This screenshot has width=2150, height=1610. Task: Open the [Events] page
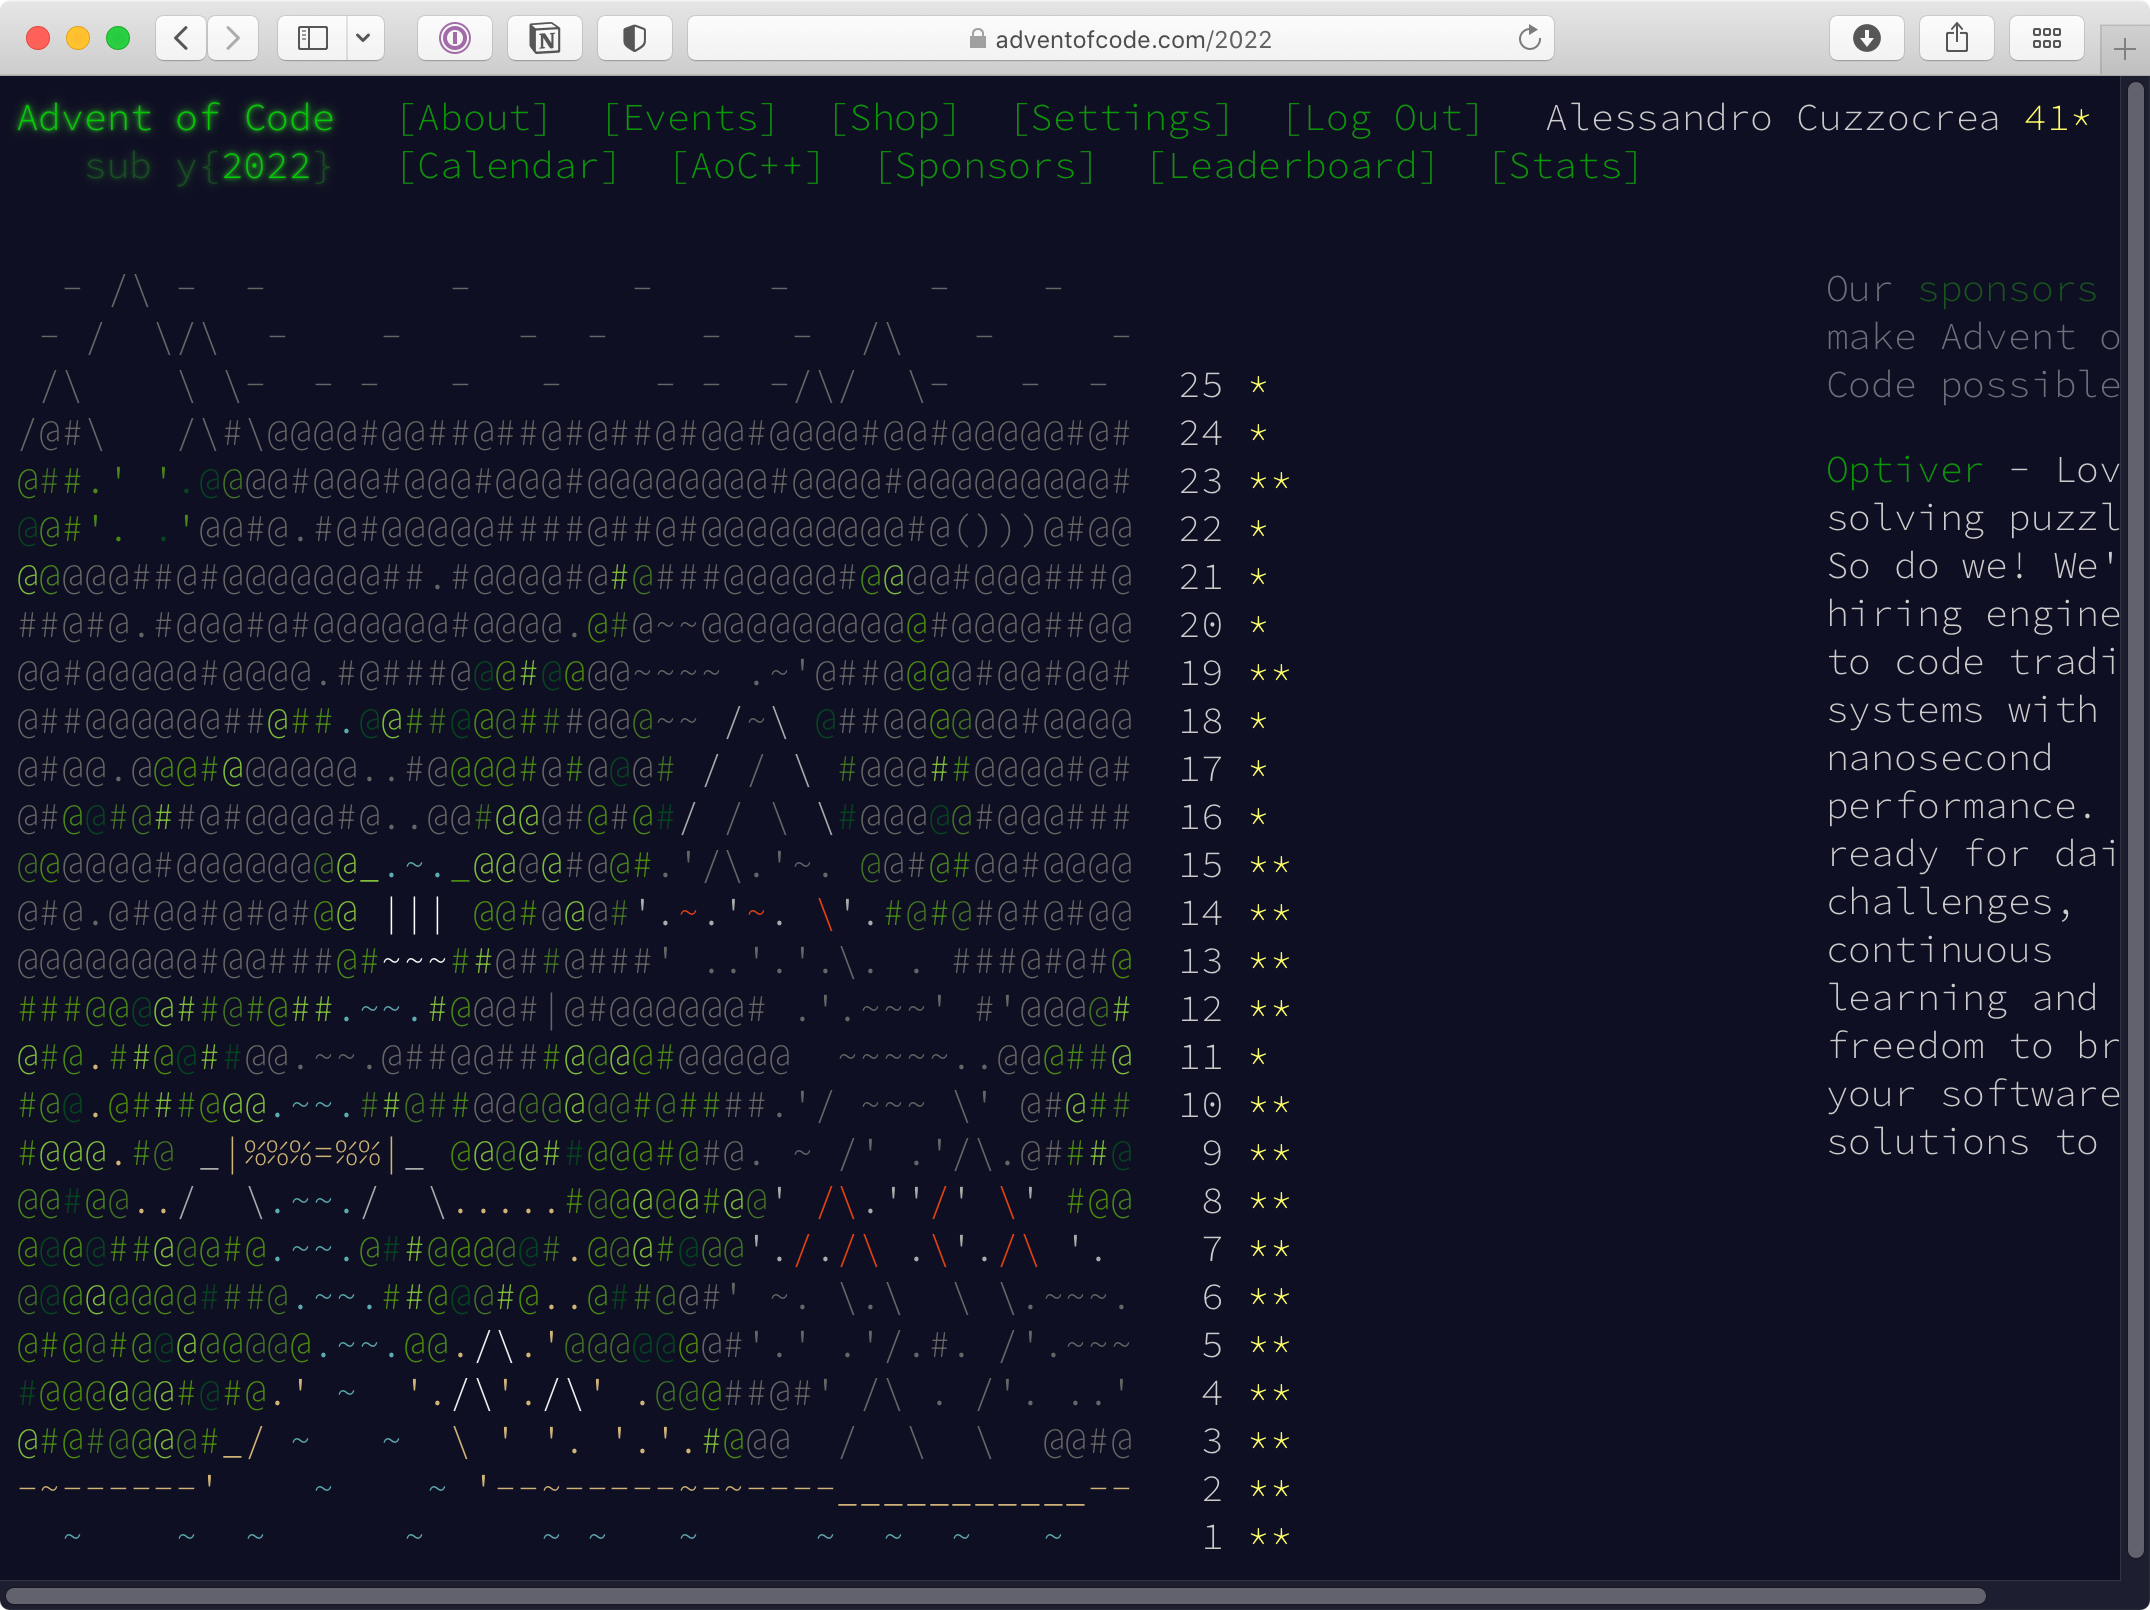click(689, 117)
